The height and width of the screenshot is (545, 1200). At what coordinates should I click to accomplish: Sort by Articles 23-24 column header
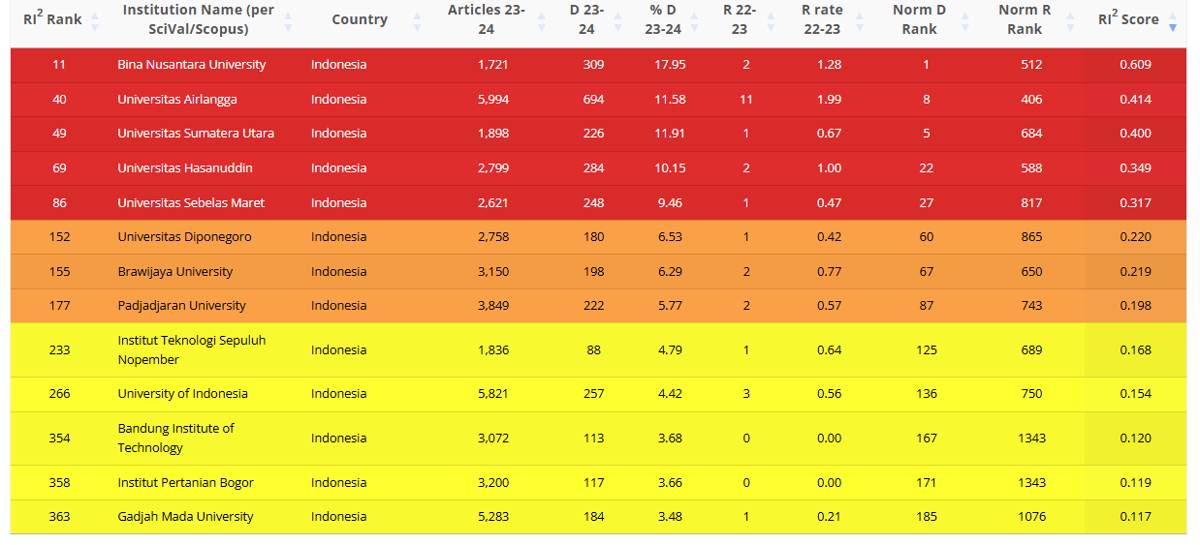(x=486, y=19)
